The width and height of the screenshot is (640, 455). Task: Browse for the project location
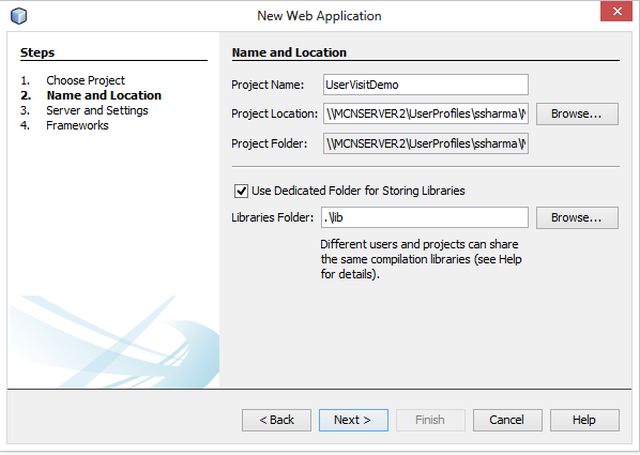(x=584, y=114)
